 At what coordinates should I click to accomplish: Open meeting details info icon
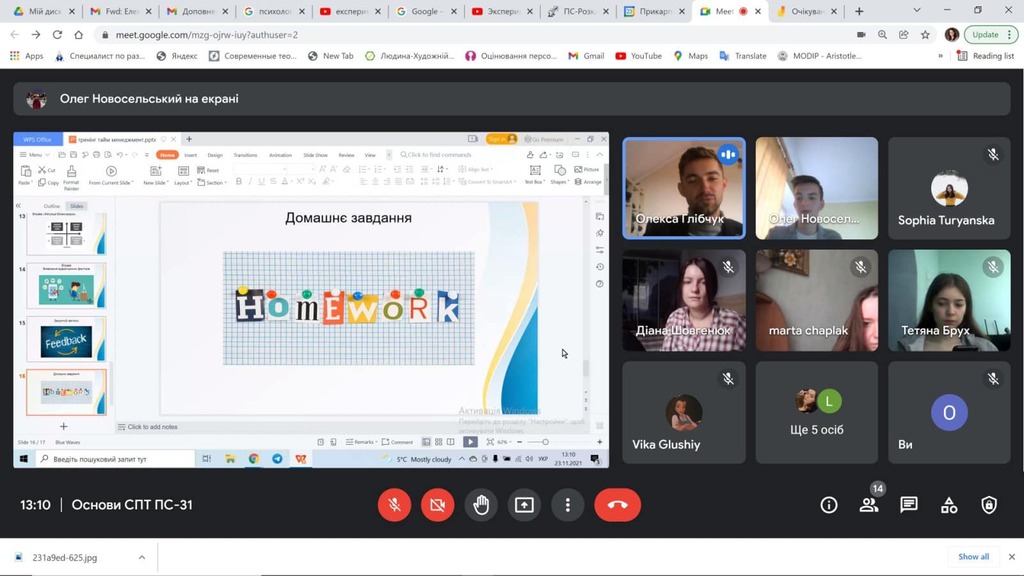[829, 505]
